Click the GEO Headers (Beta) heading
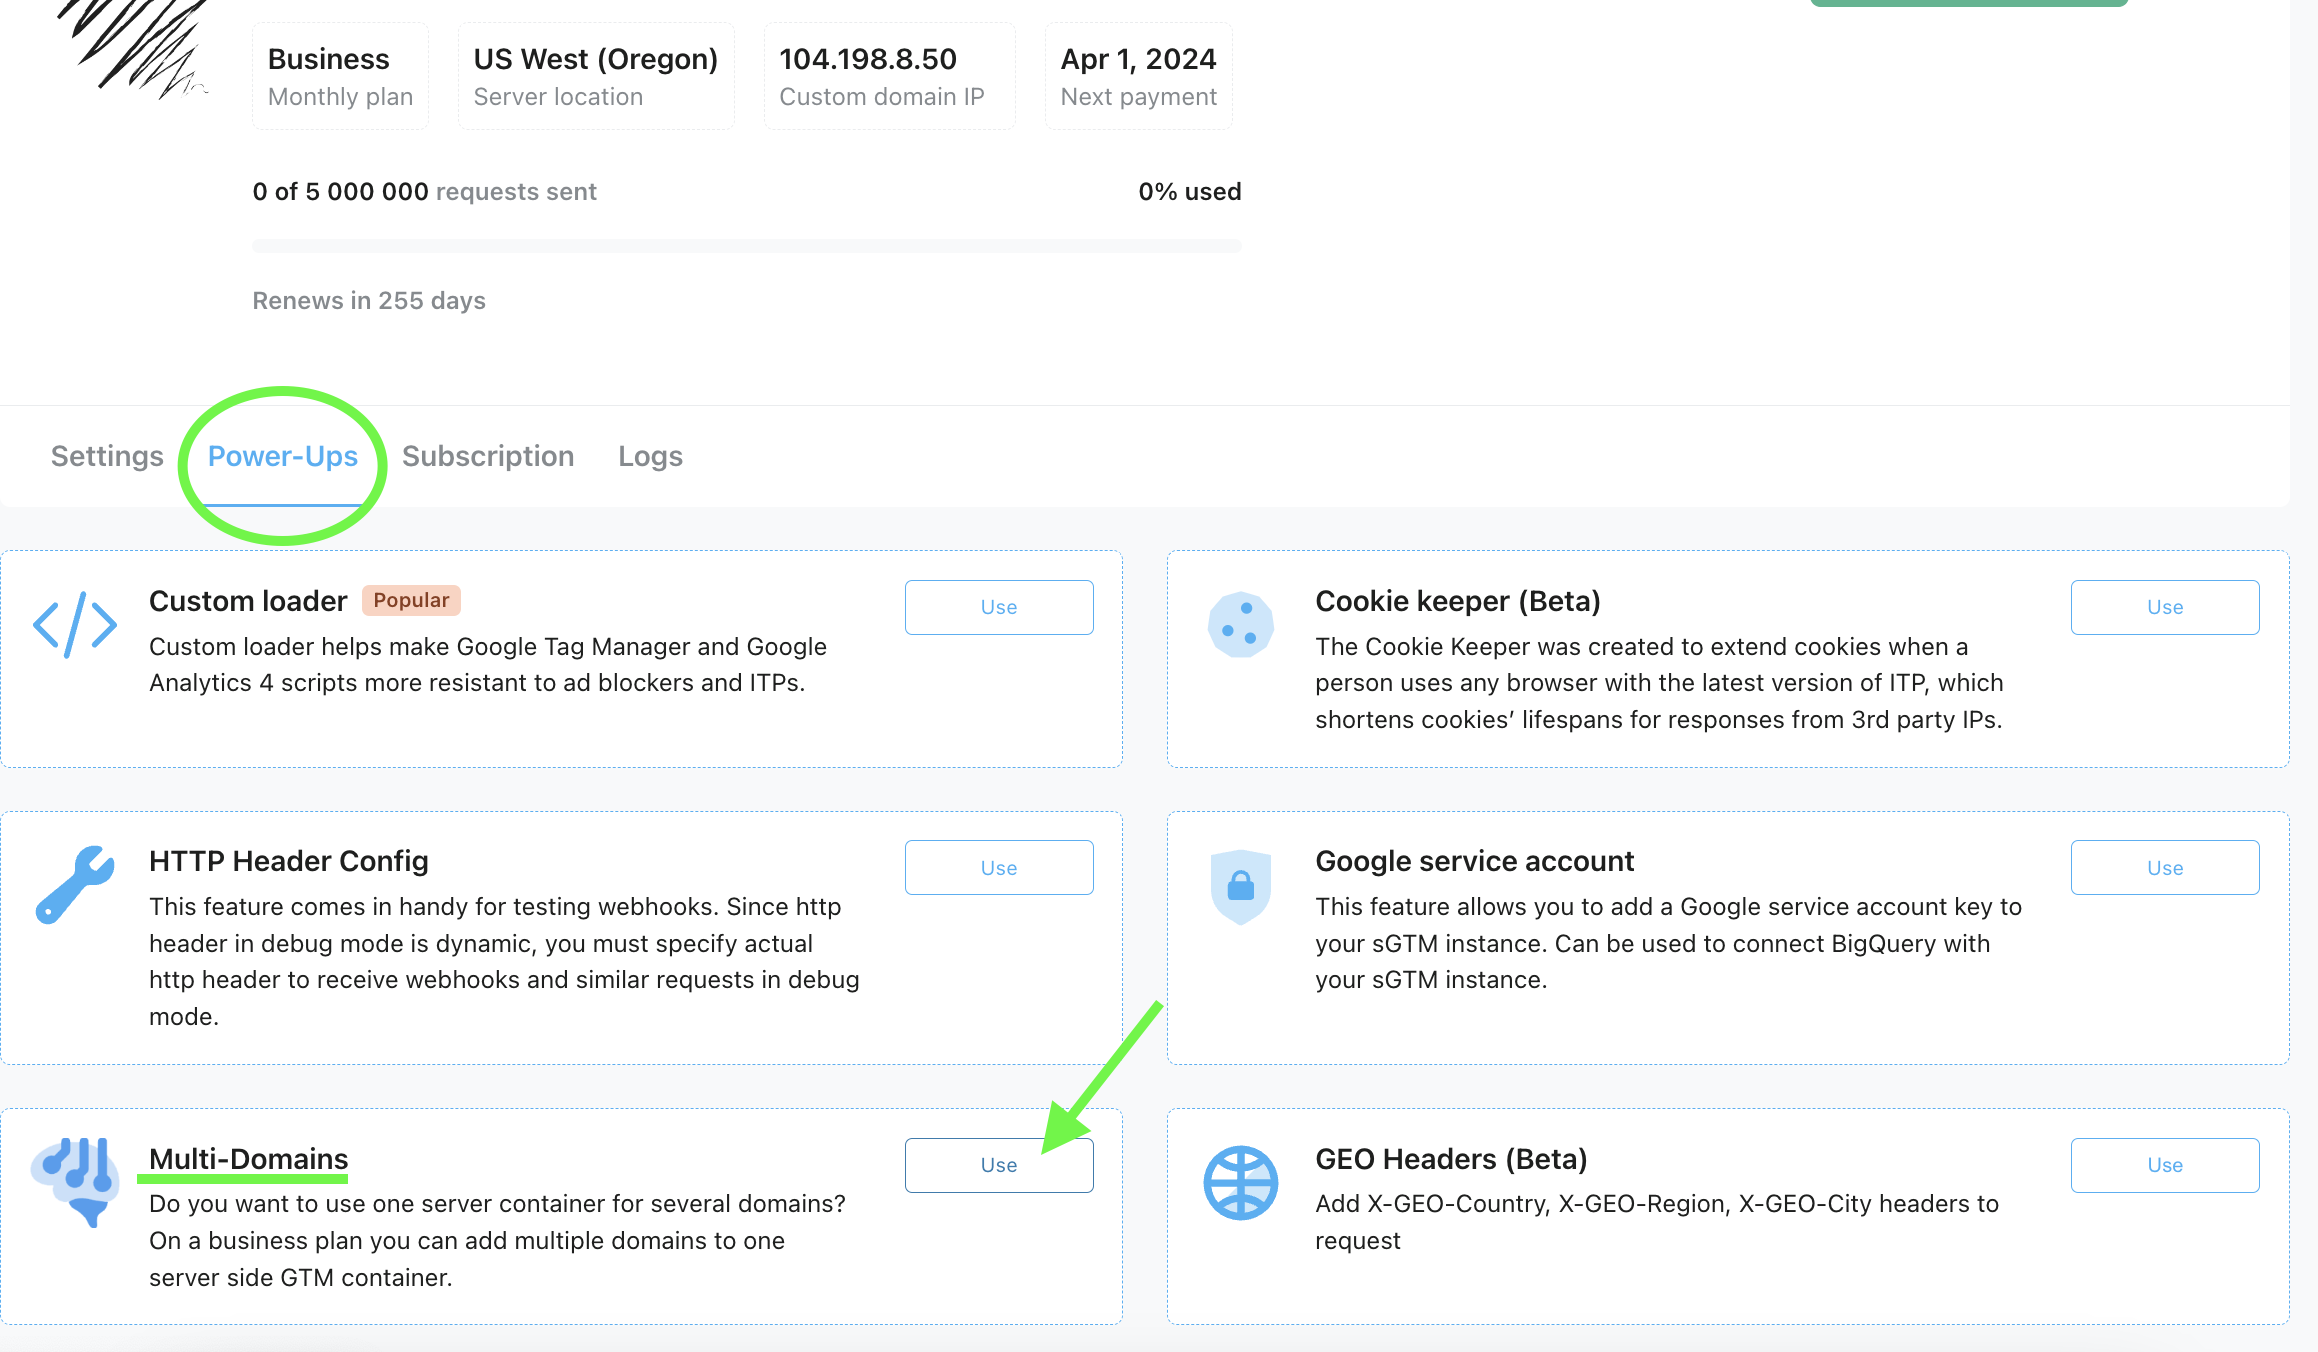The width and height of the screenshot is (2318, 1352). tap(1451, 1158)
